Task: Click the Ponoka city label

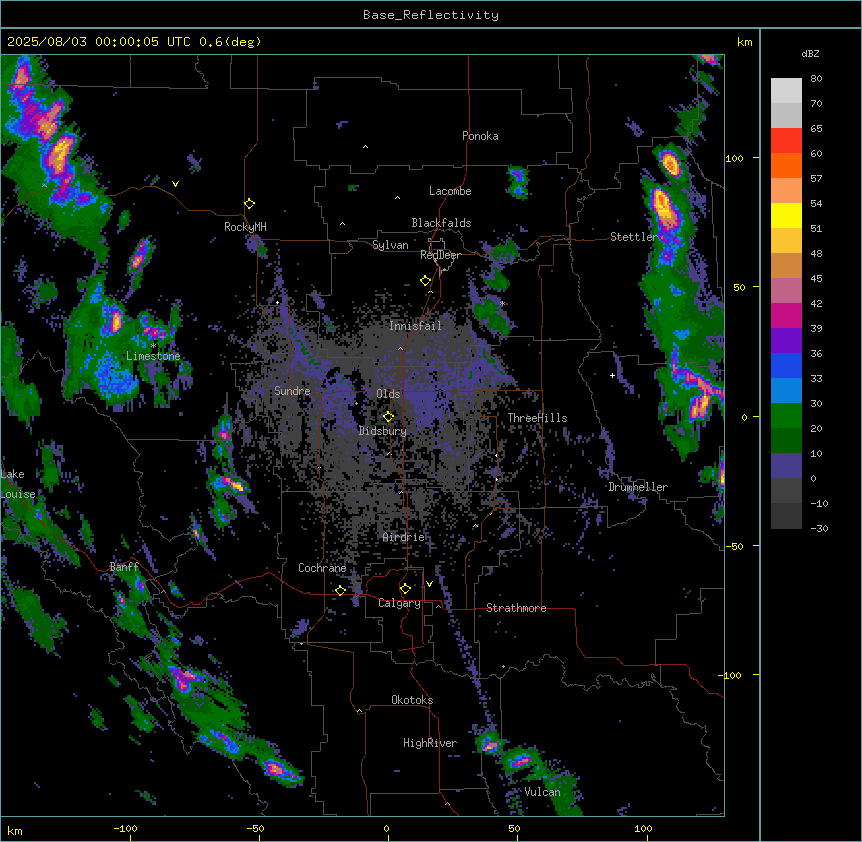Action: 480,136
